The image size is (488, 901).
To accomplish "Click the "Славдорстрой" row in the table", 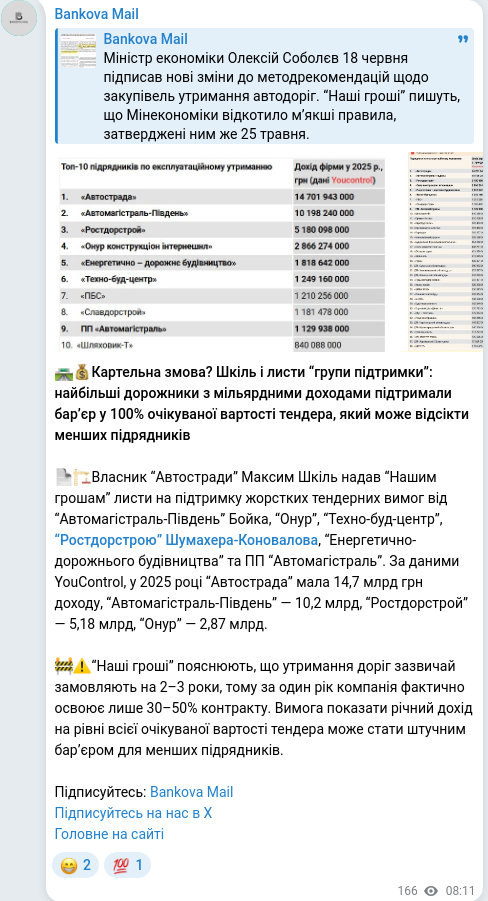I will click(x=222, y=312).
